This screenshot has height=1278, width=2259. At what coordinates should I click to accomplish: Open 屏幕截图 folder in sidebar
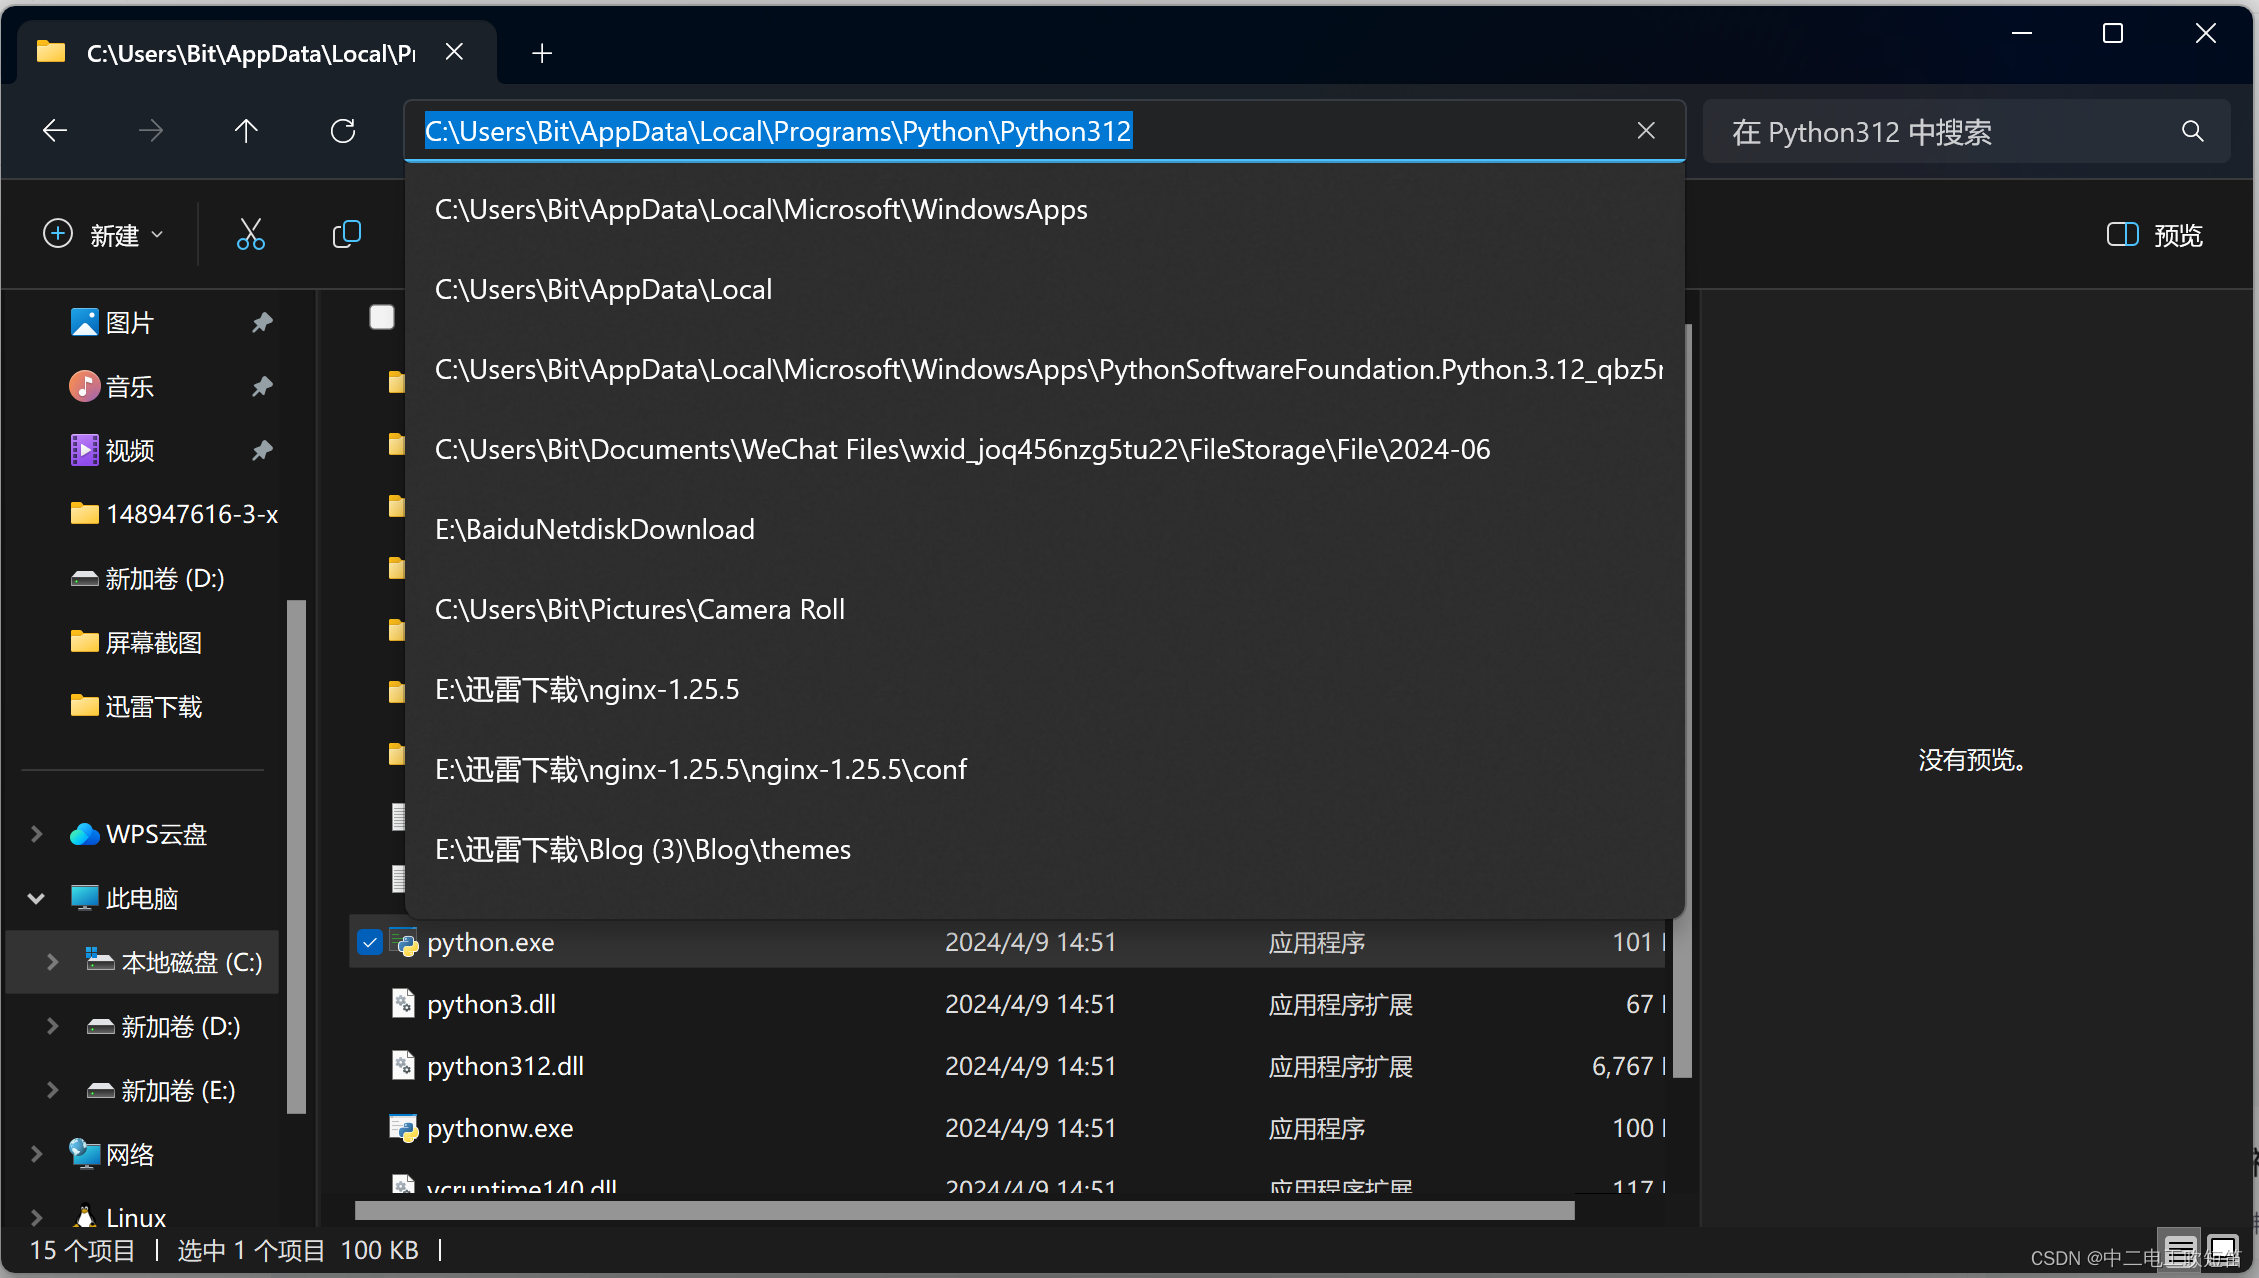coord(153,642)
